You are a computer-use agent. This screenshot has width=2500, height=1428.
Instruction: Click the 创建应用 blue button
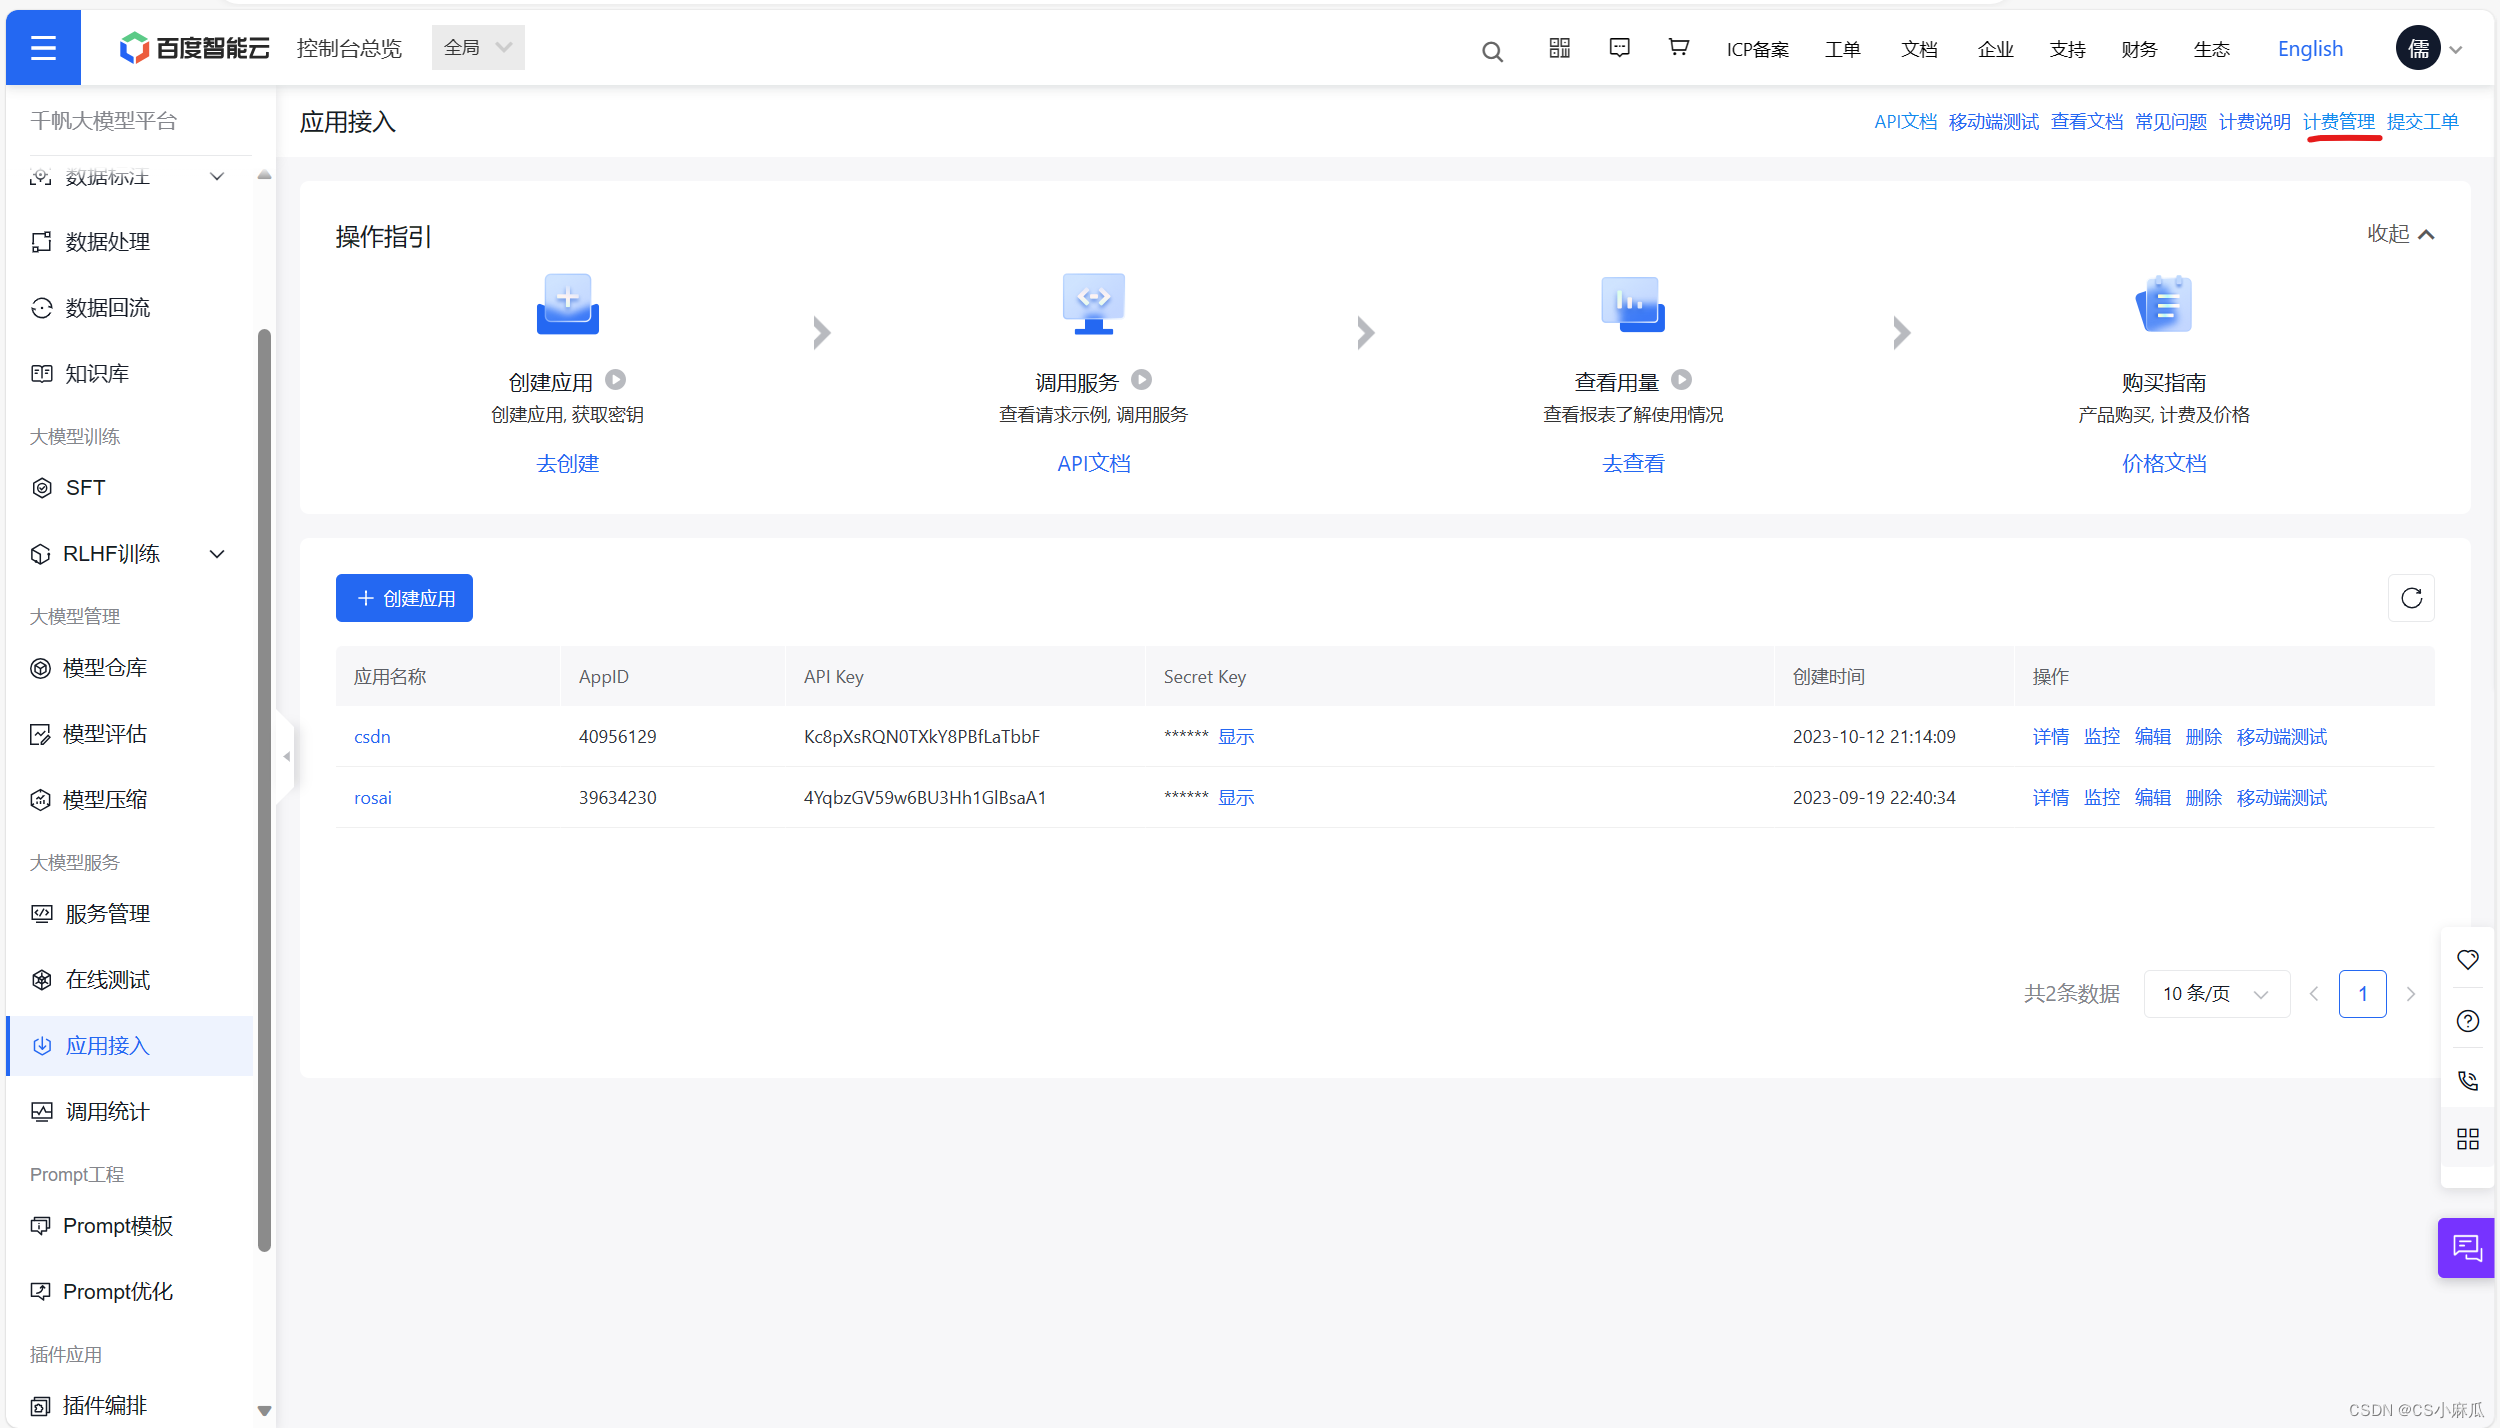(404, 598)
